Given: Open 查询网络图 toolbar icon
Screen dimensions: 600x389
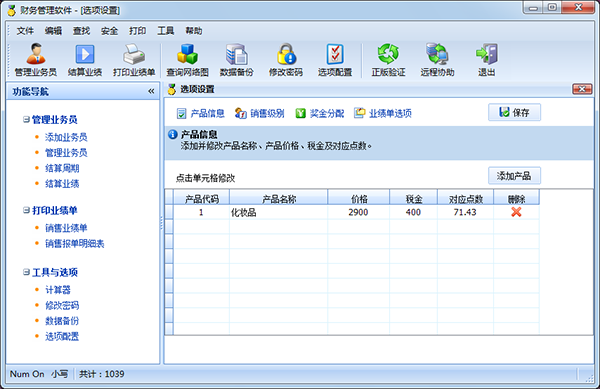Looking at the screenshot, I should [x=188, y=60].
